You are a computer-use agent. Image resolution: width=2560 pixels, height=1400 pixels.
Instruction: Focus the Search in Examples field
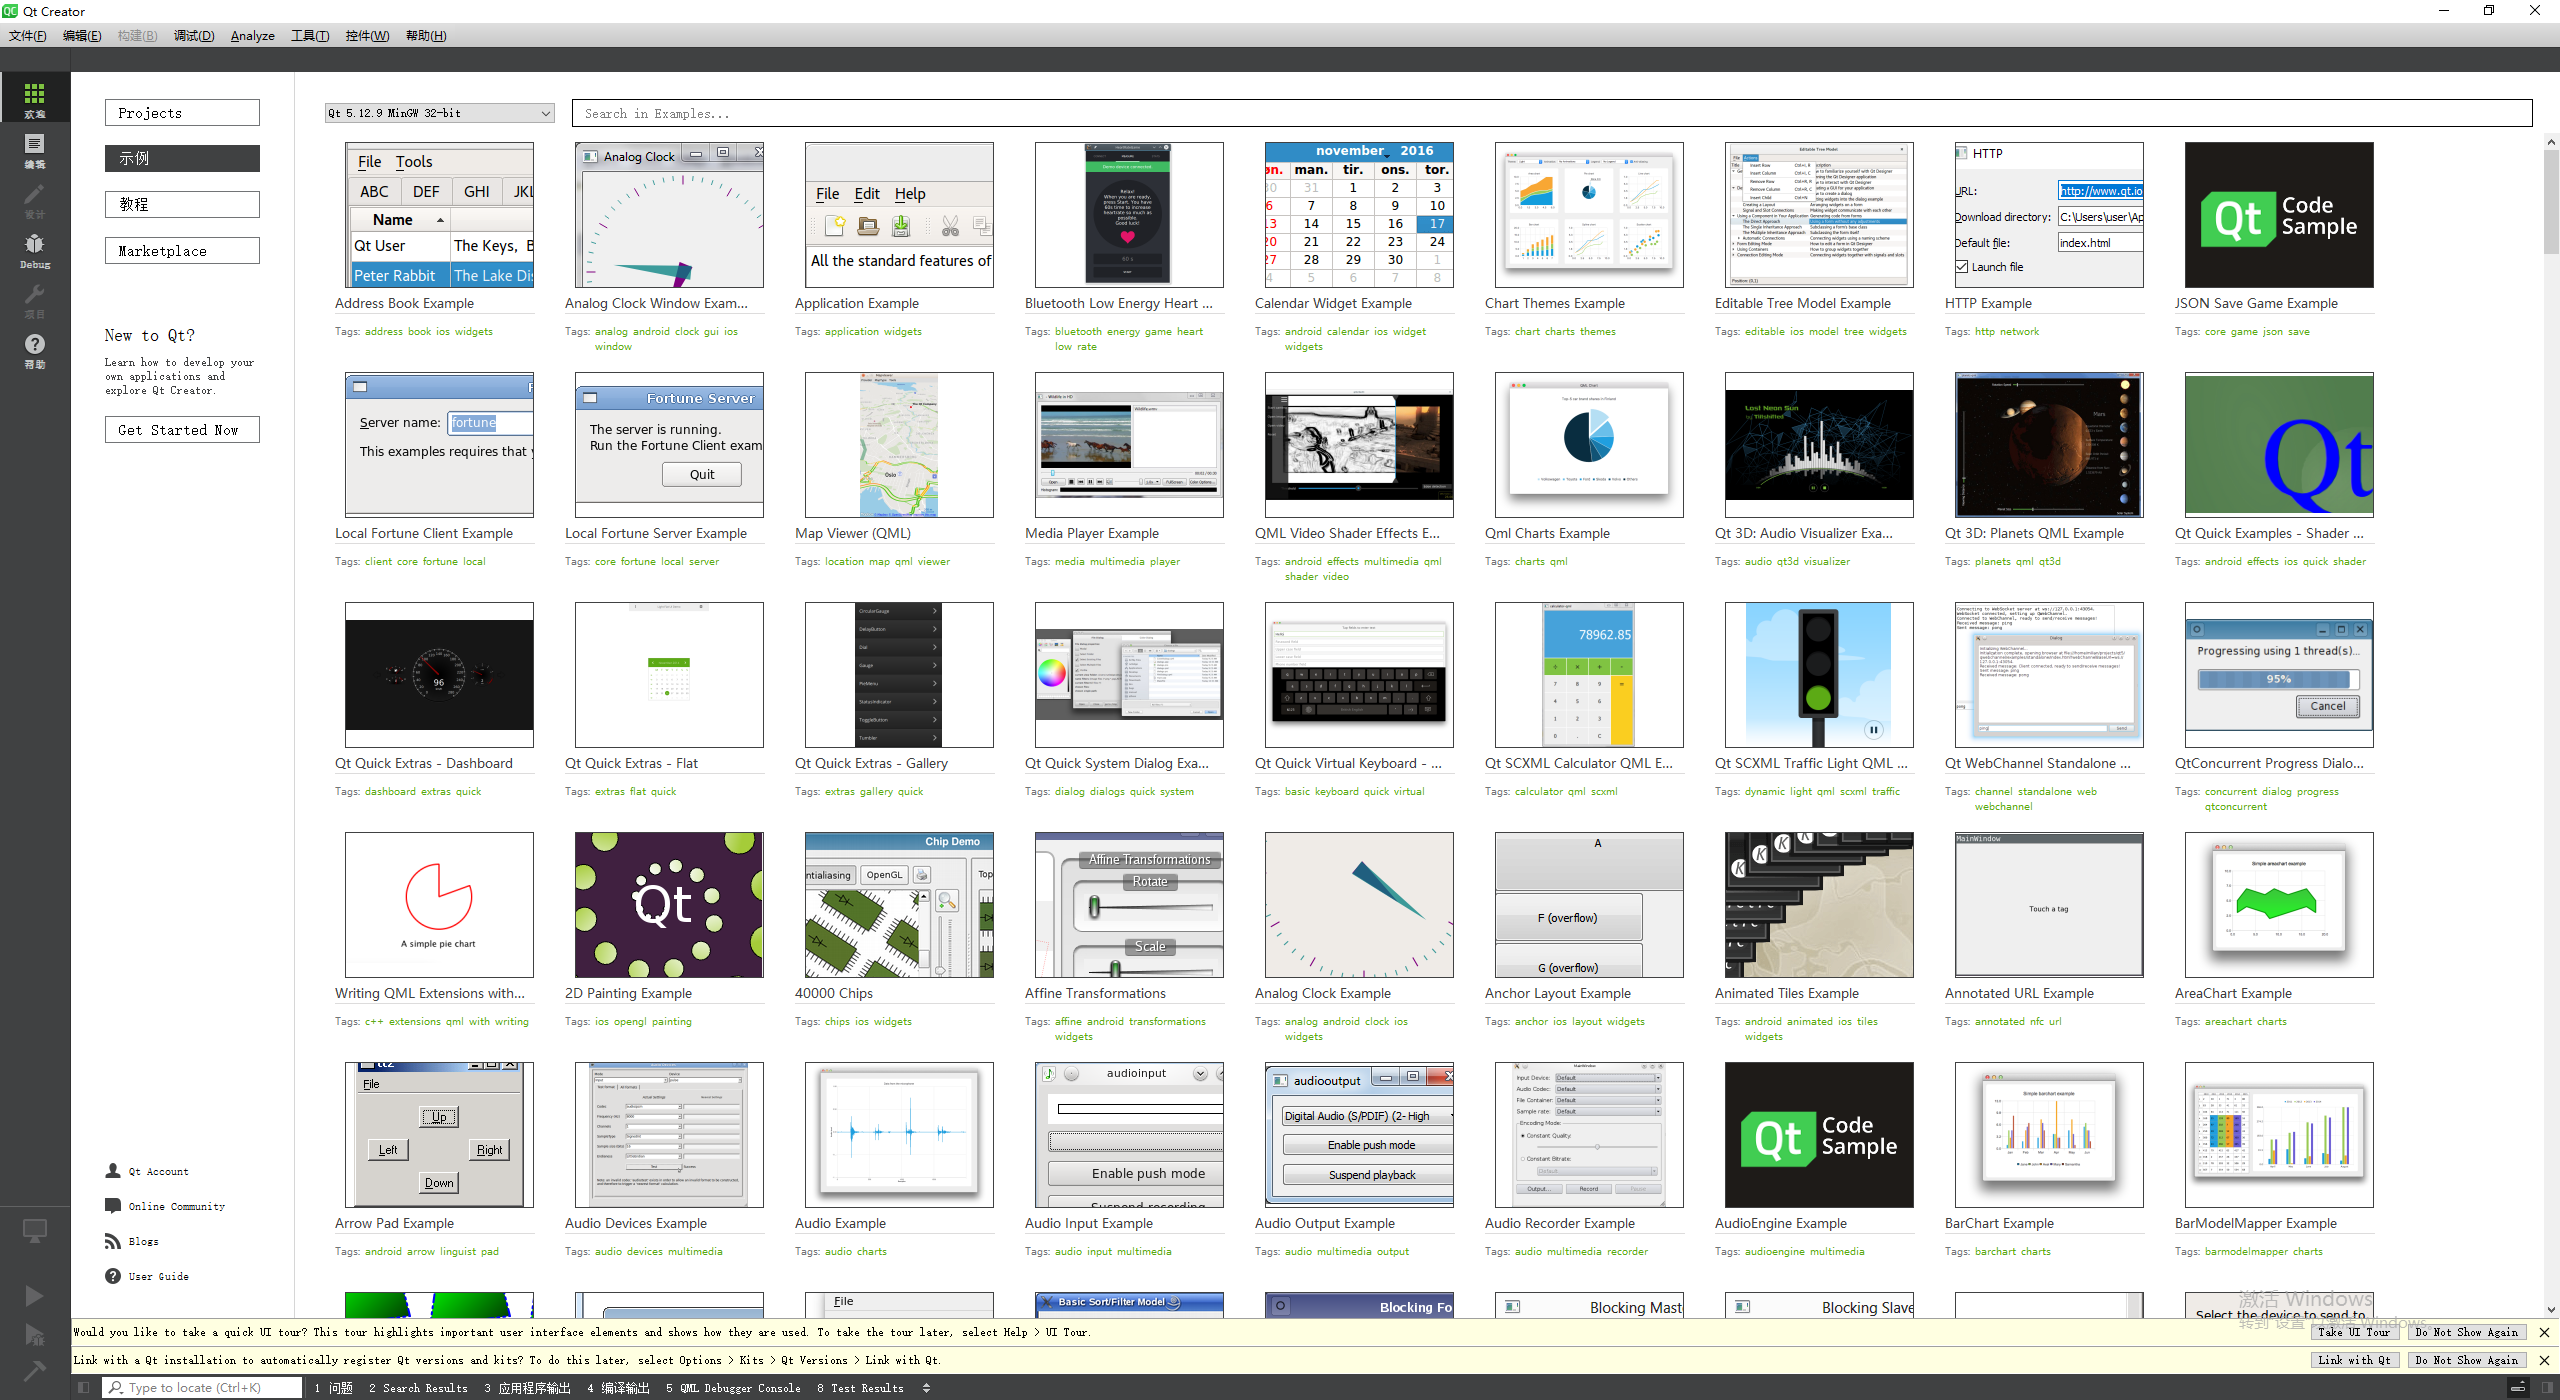pyautogui.click(x=1552, y=113)
